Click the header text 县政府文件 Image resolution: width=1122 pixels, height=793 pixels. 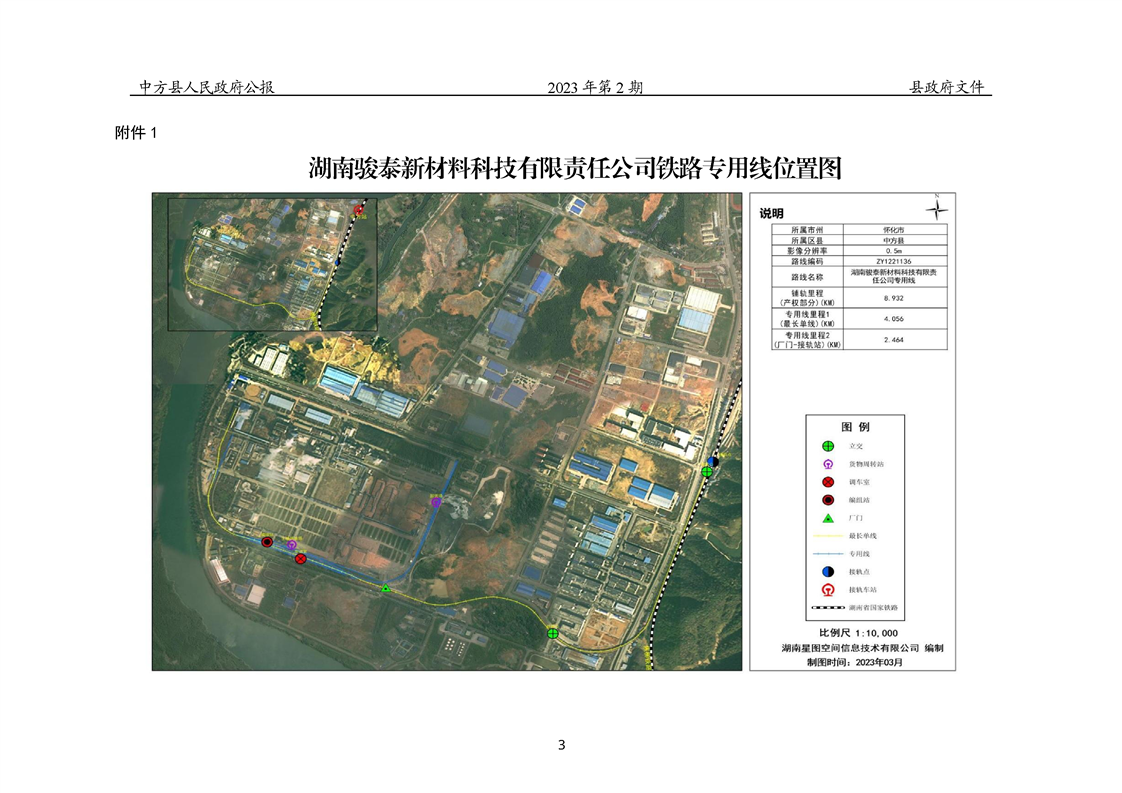click(x=947, y=87)
